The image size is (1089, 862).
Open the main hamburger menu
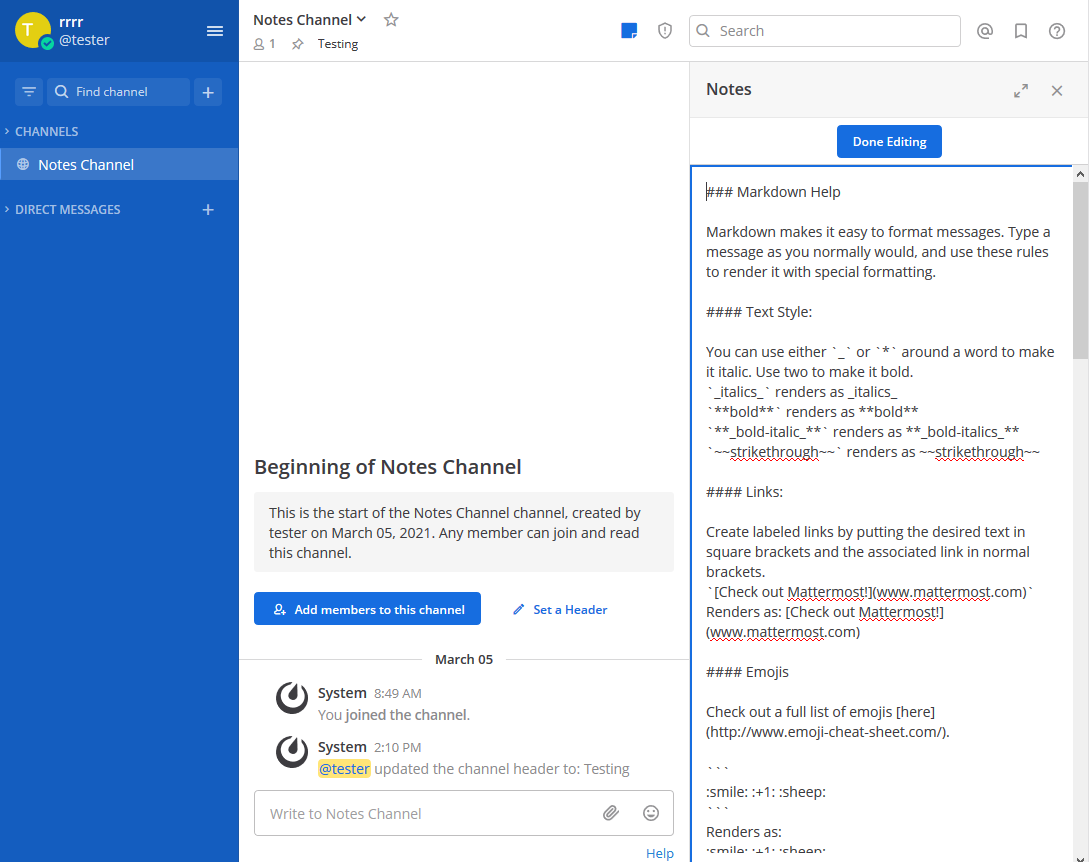point(215,31)
